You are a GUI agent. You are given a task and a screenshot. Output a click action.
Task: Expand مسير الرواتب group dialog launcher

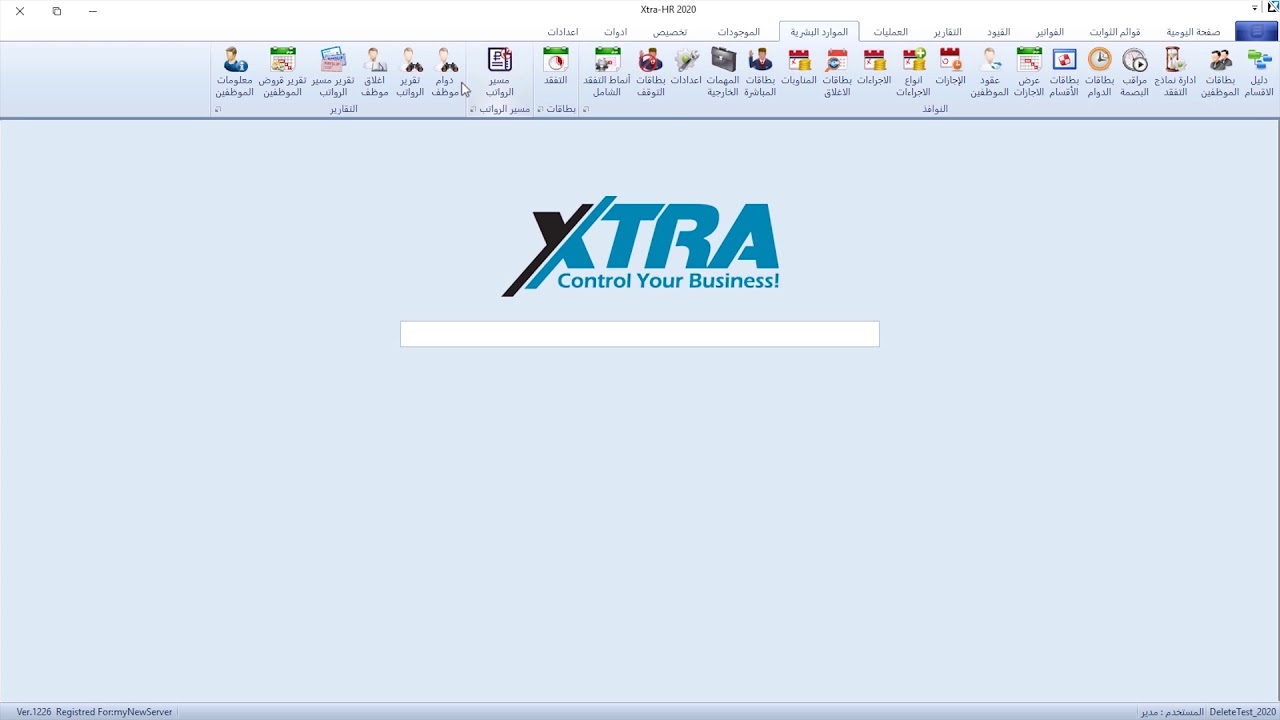(x=473, y=109)
